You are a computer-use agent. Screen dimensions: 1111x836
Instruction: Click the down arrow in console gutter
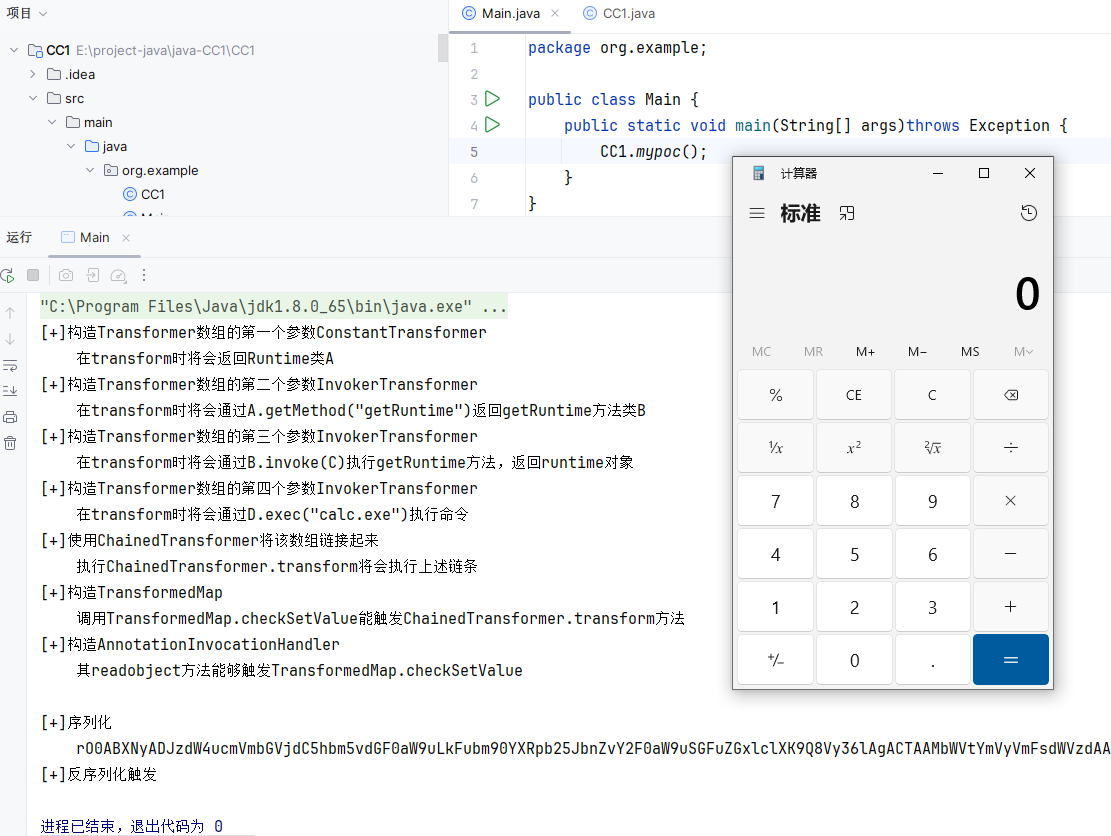pyautogui.click(x=10, y=339)
